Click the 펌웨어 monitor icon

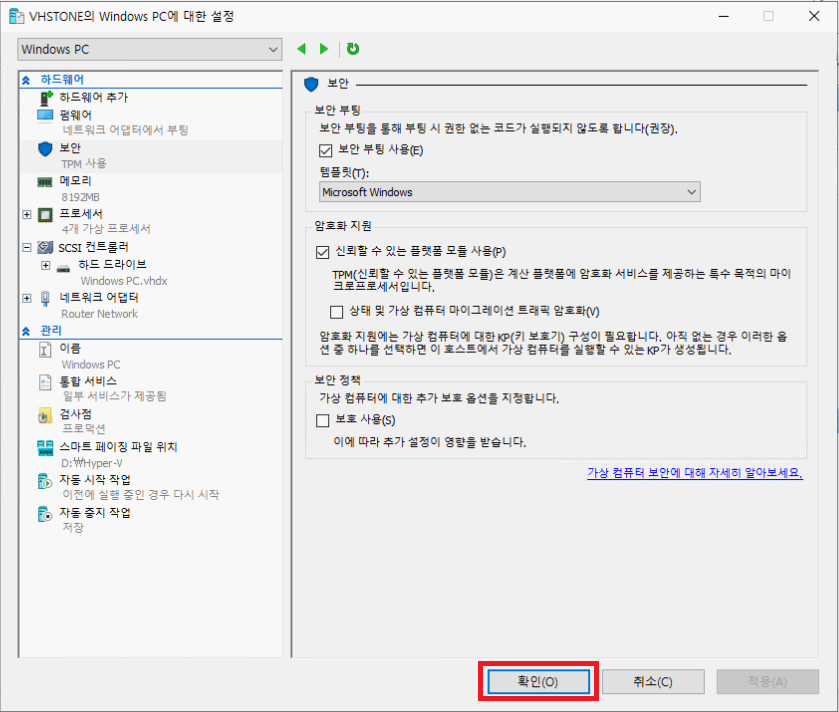45,116
